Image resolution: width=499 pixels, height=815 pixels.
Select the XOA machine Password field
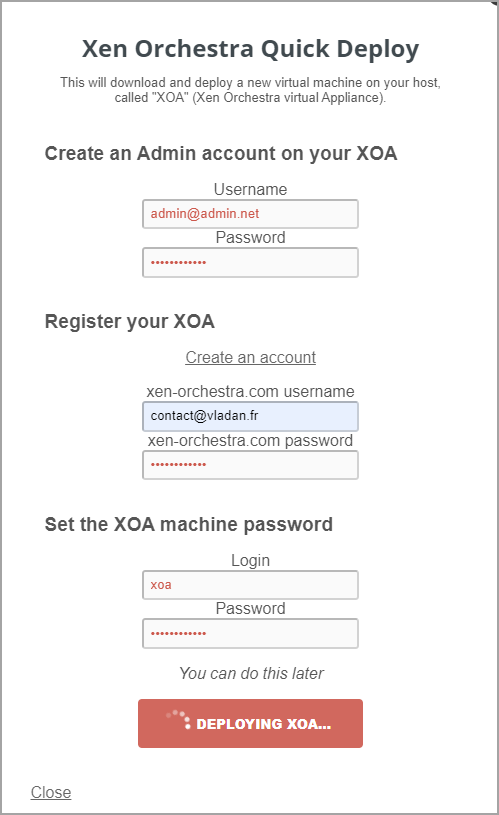pos(250,633)
